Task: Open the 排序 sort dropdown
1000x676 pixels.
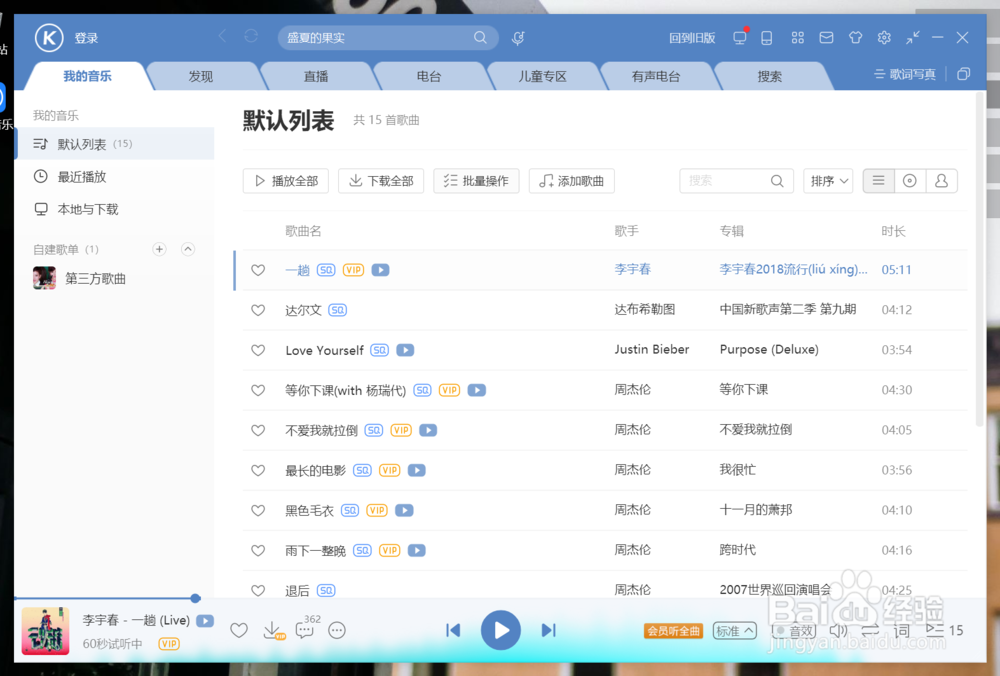Action: click(x=828, y=180)
